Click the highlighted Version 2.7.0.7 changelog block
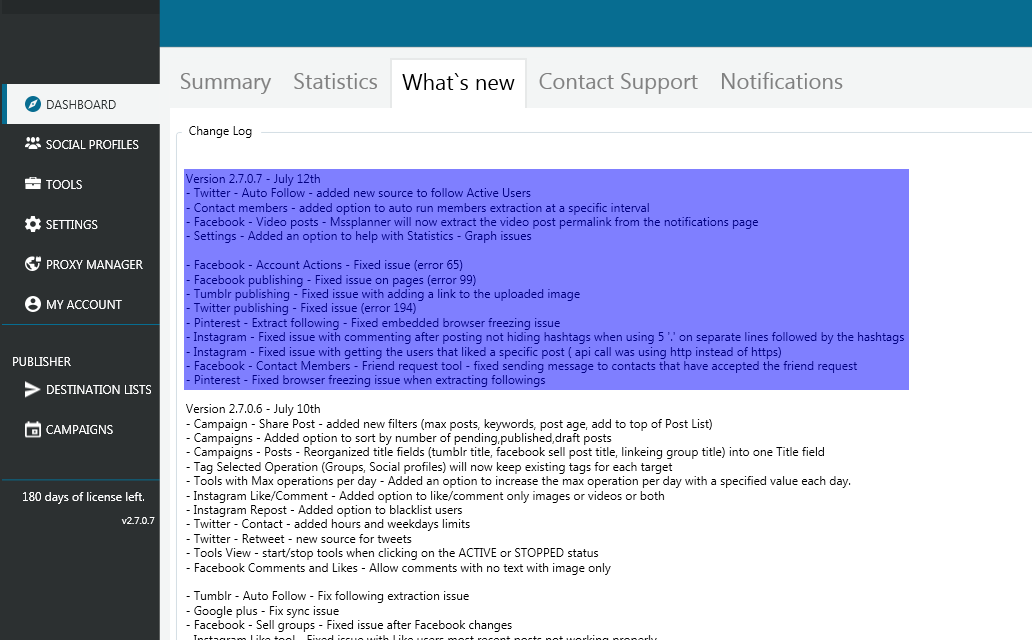The image size is (1032, 640). (545, 280)
